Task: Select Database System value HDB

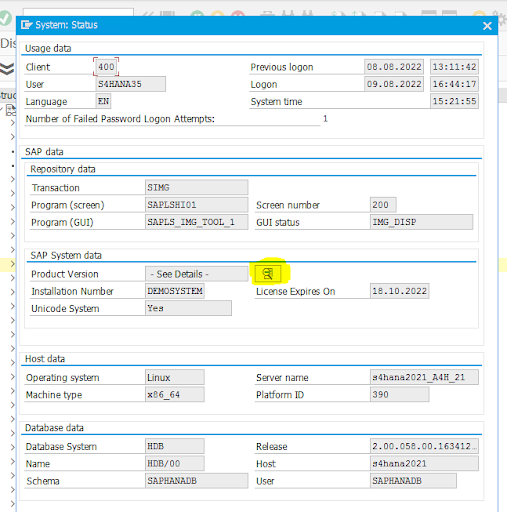Action: coord(175,446)
